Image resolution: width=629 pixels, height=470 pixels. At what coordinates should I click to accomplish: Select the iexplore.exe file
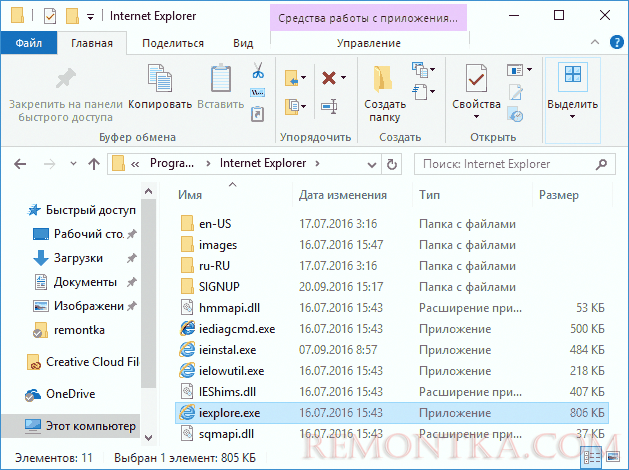tap(392, 413)
